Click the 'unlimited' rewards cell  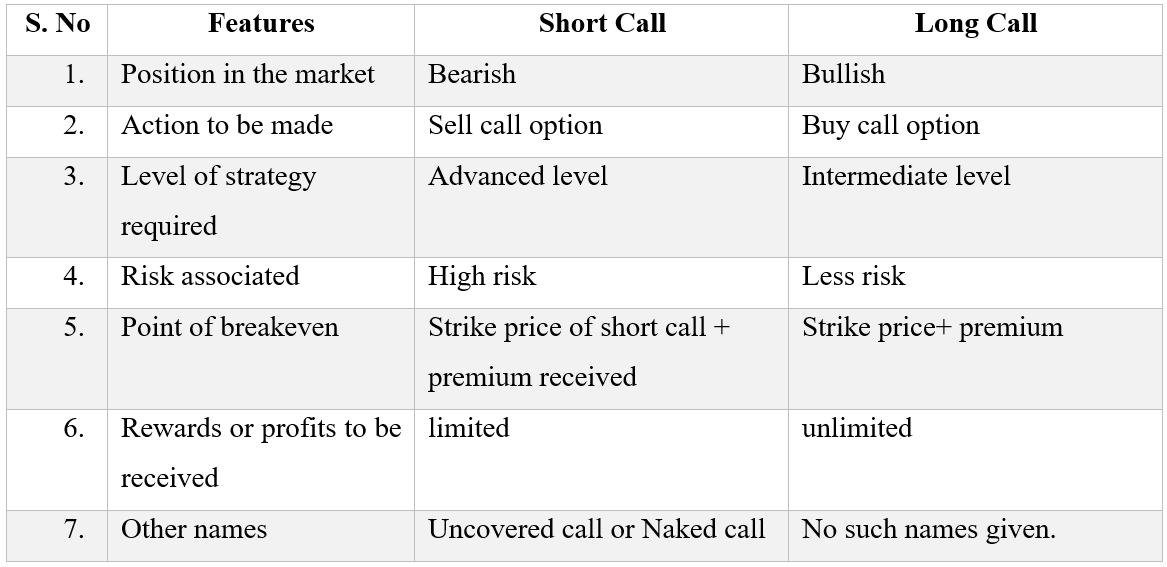857,429
